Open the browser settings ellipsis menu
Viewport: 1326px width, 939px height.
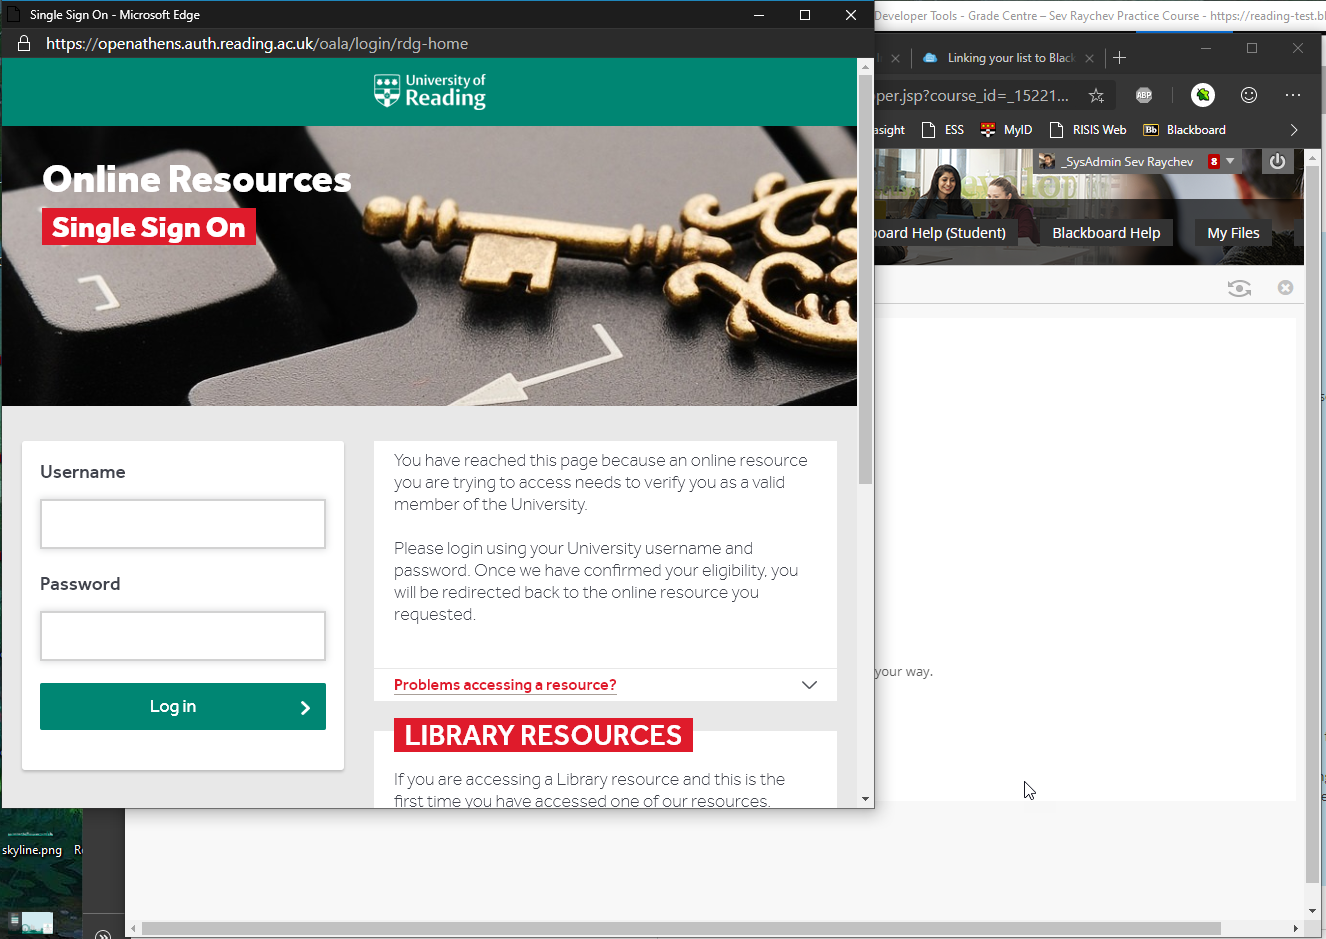click(x=1293, y=95)
